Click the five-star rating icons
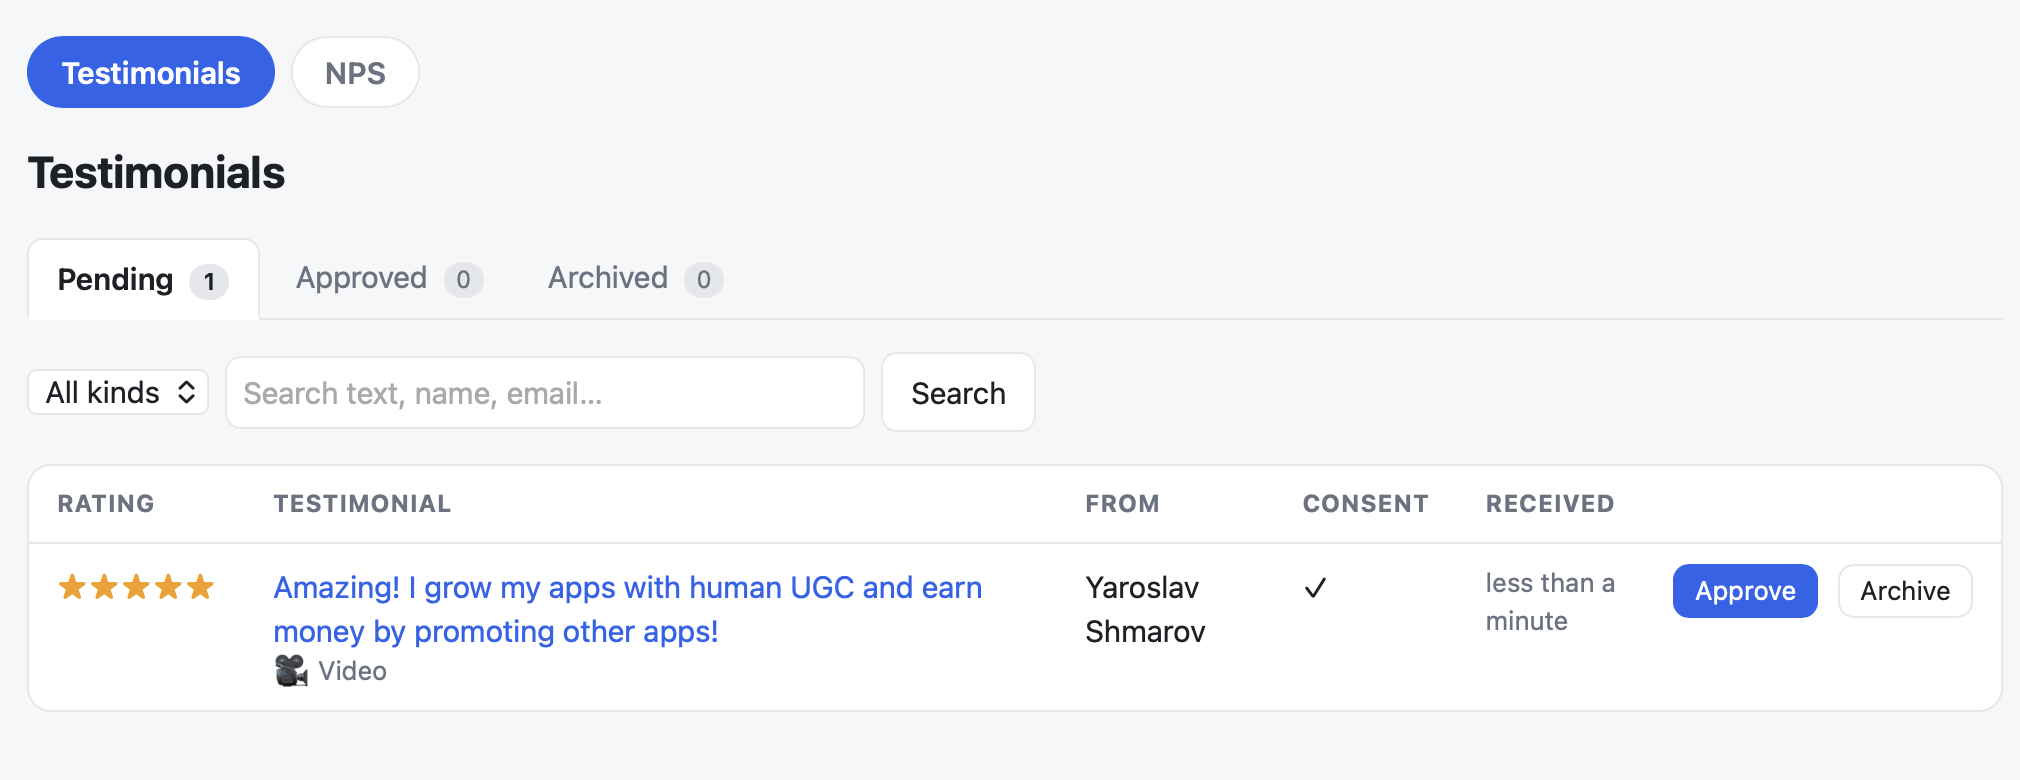This screenshot has height=780, width=2020. [x=136, y=587]
